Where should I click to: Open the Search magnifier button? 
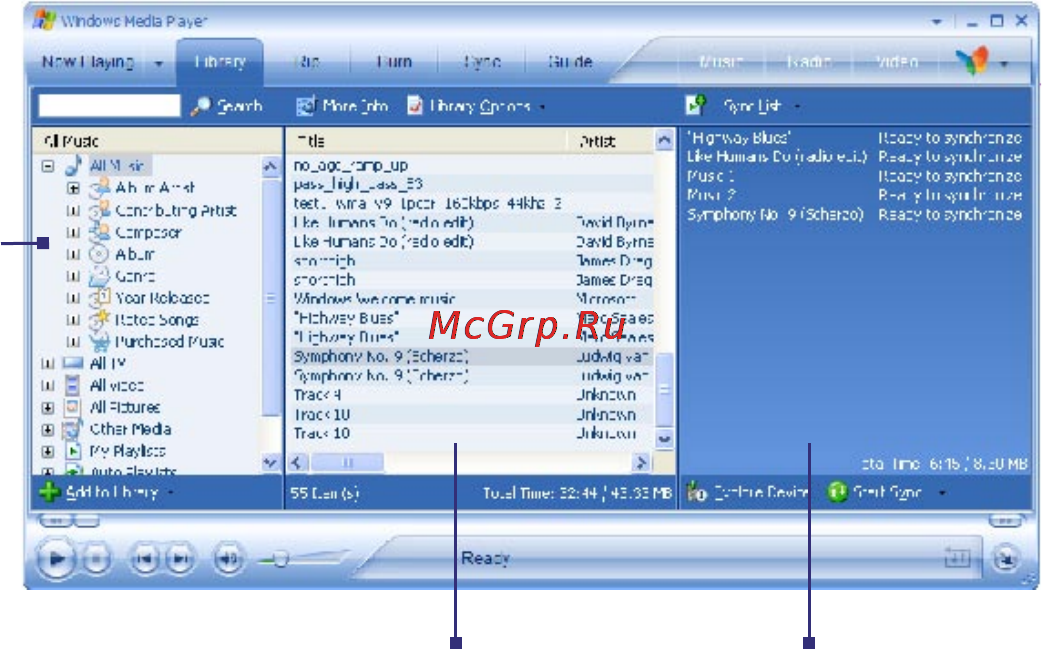pos(227,106)
